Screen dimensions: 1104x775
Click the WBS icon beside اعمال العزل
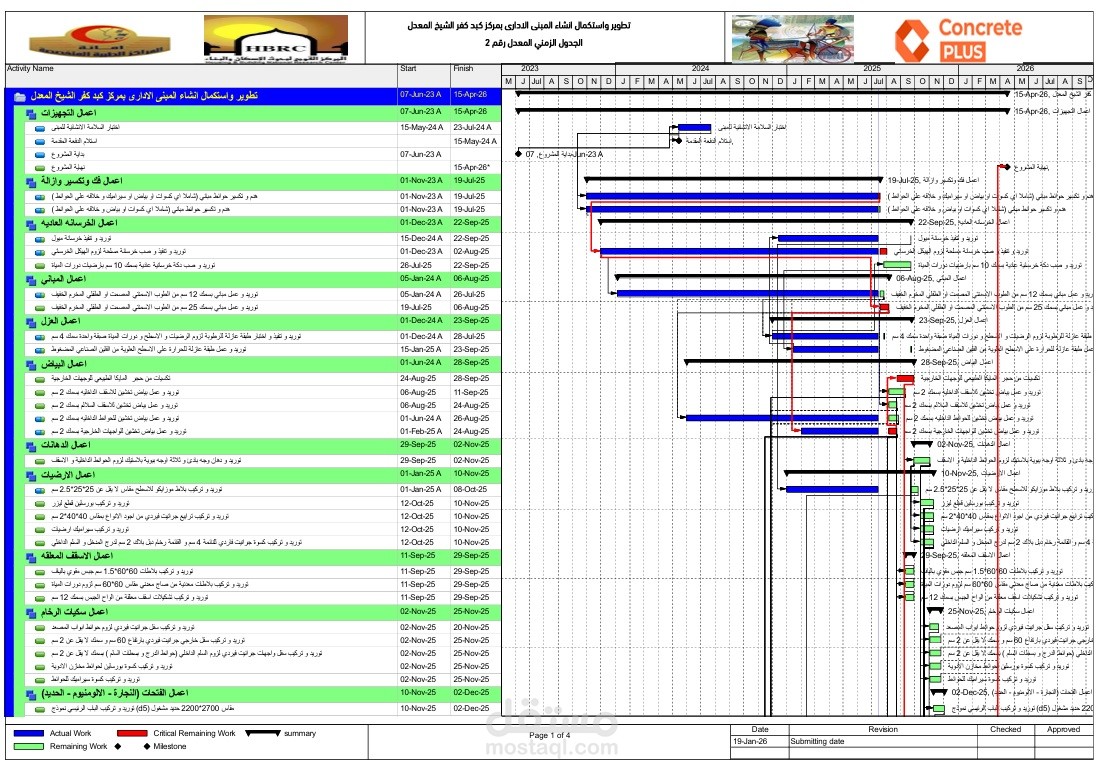31,322
